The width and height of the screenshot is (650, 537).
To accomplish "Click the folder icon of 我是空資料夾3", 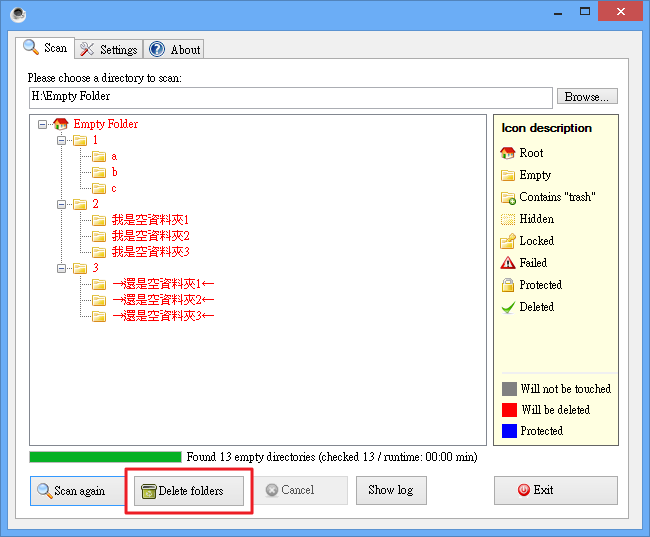I will click(x=99, y=252).
